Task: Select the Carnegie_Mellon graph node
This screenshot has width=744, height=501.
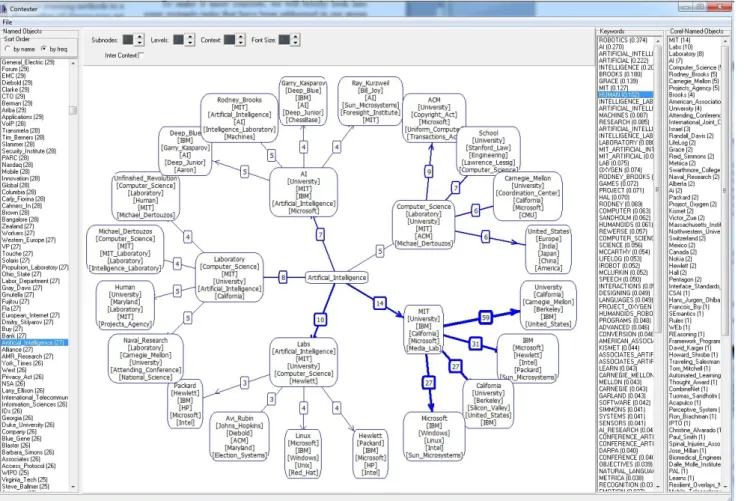Action: (x=528, y=196)
